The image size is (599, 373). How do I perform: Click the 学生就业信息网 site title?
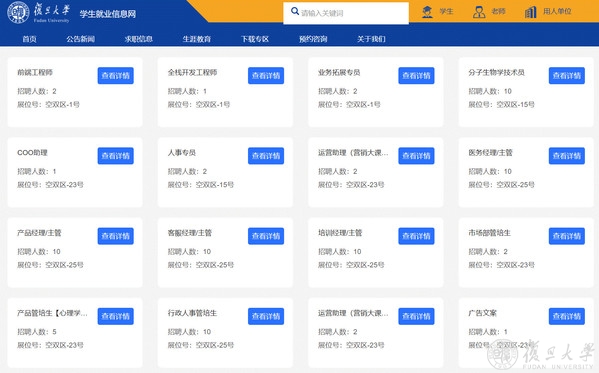pyautogui.click(x=108, y=14)
